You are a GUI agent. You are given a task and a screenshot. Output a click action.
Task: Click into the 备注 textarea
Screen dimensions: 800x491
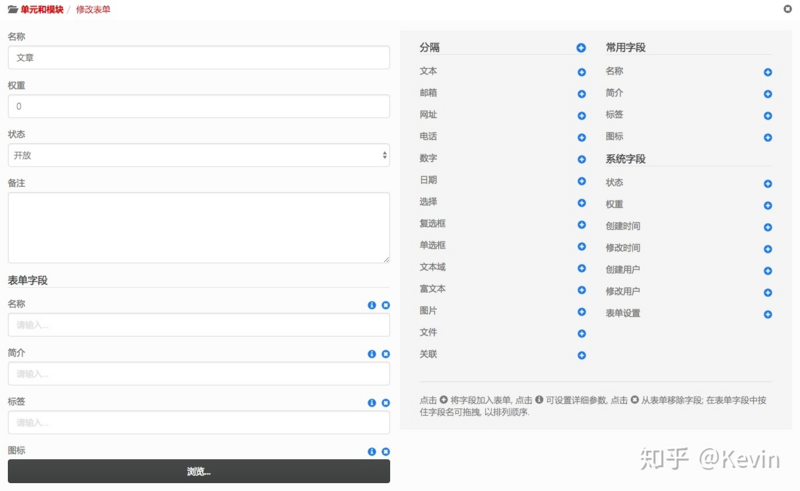point(199,228)
